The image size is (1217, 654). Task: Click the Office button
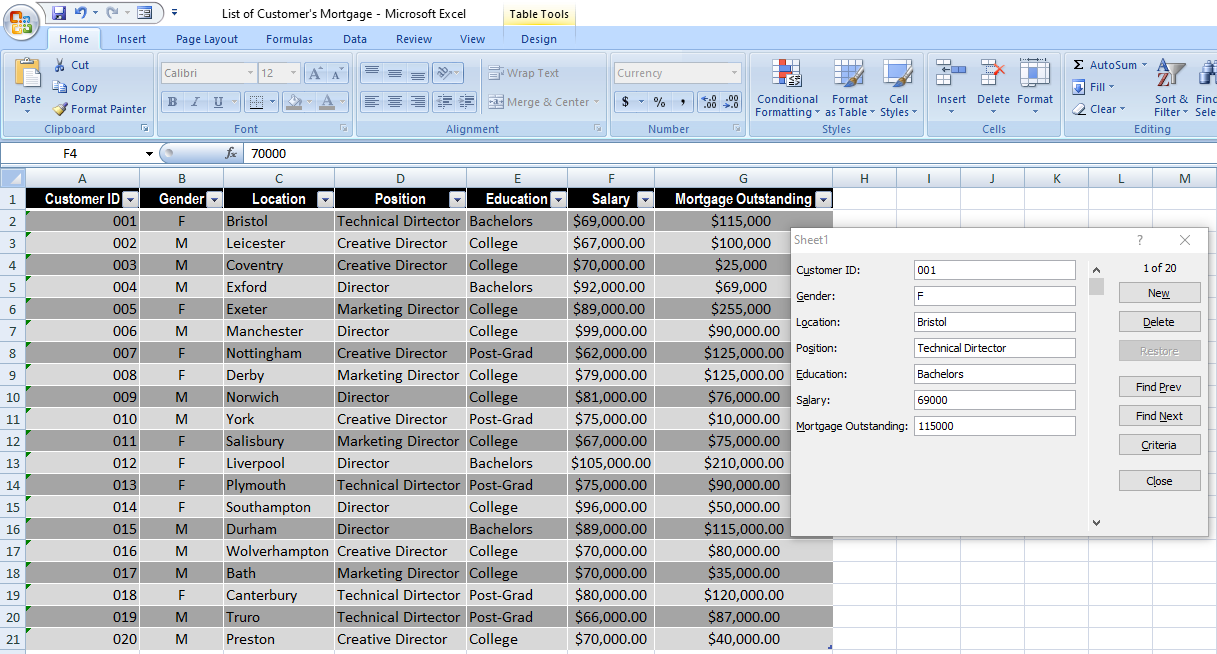coord(20,20)
